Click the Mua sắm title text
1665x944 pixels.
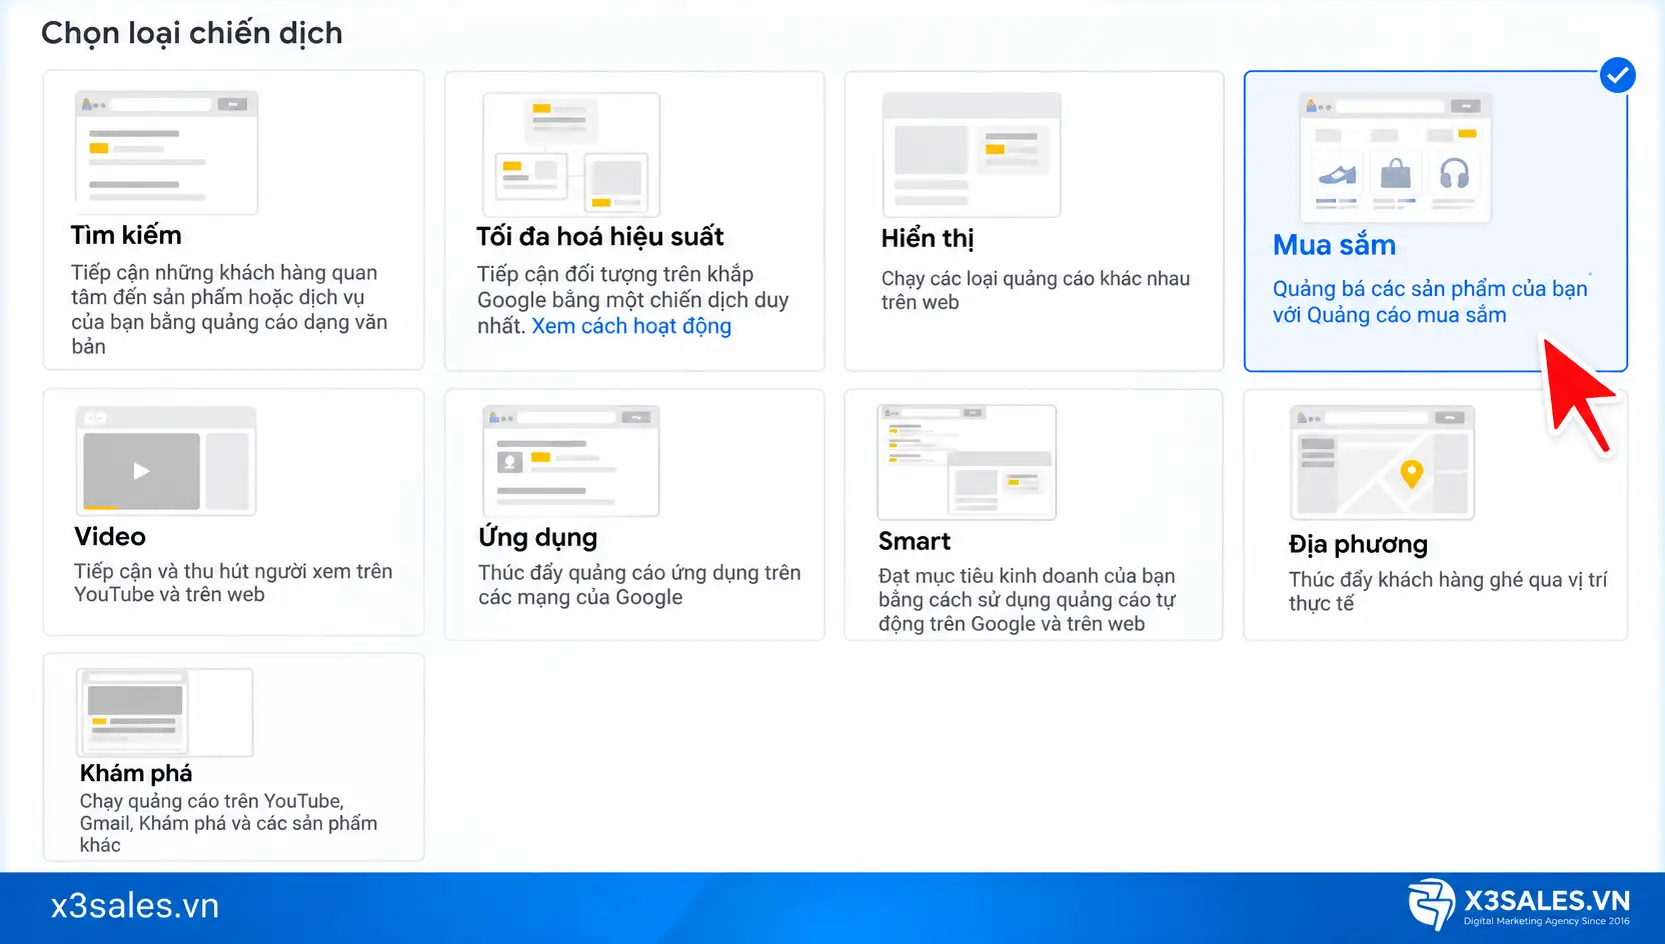pos(1334,245)
